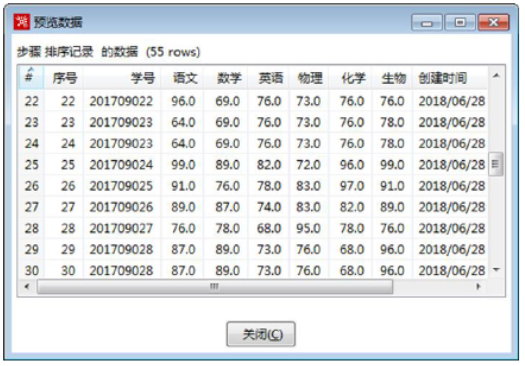The image size is (525, 366).
Task: Select 学号 201709028 in row 30
Action: (121, 271)
